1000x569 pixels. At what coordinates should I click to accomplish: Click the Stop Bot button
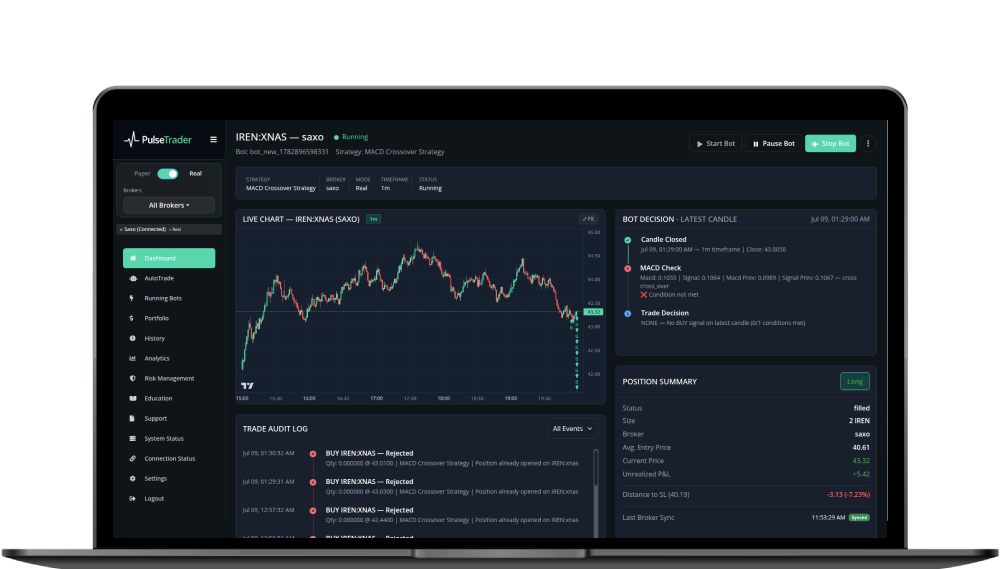[830, 144]
